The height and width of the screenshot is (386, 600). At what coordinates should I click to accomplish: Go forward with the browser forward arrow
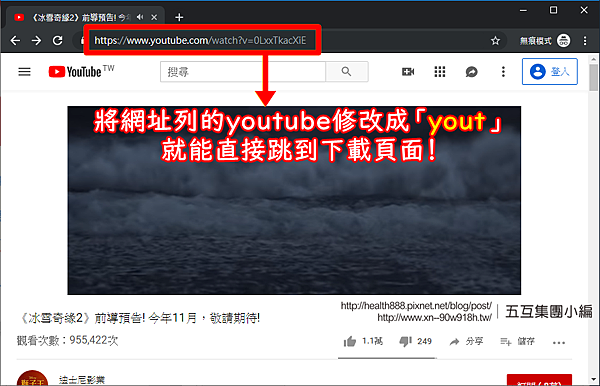point(36,40)
